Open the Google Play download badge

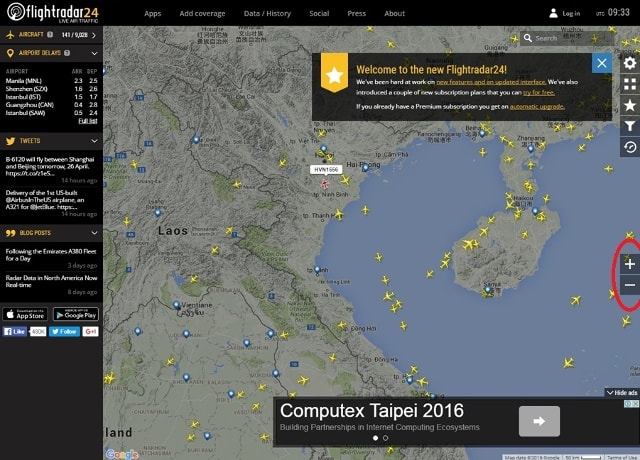pos(76,314)
